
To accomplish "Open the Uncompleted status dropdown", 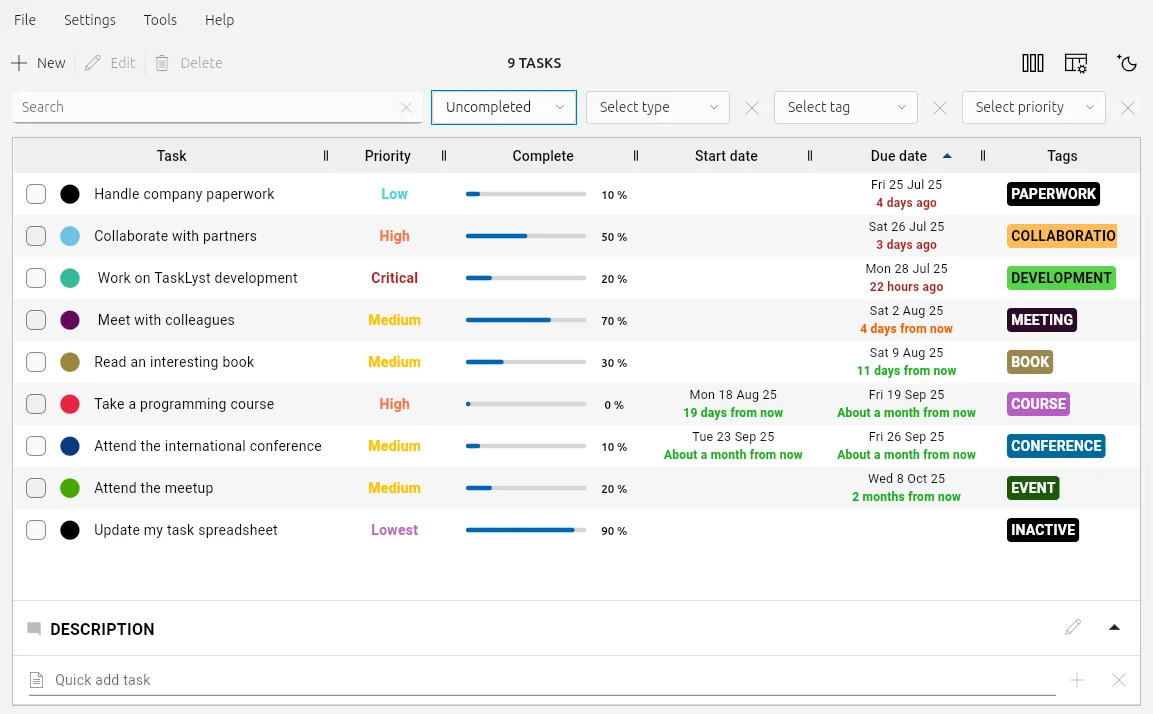I will [503, 108].
